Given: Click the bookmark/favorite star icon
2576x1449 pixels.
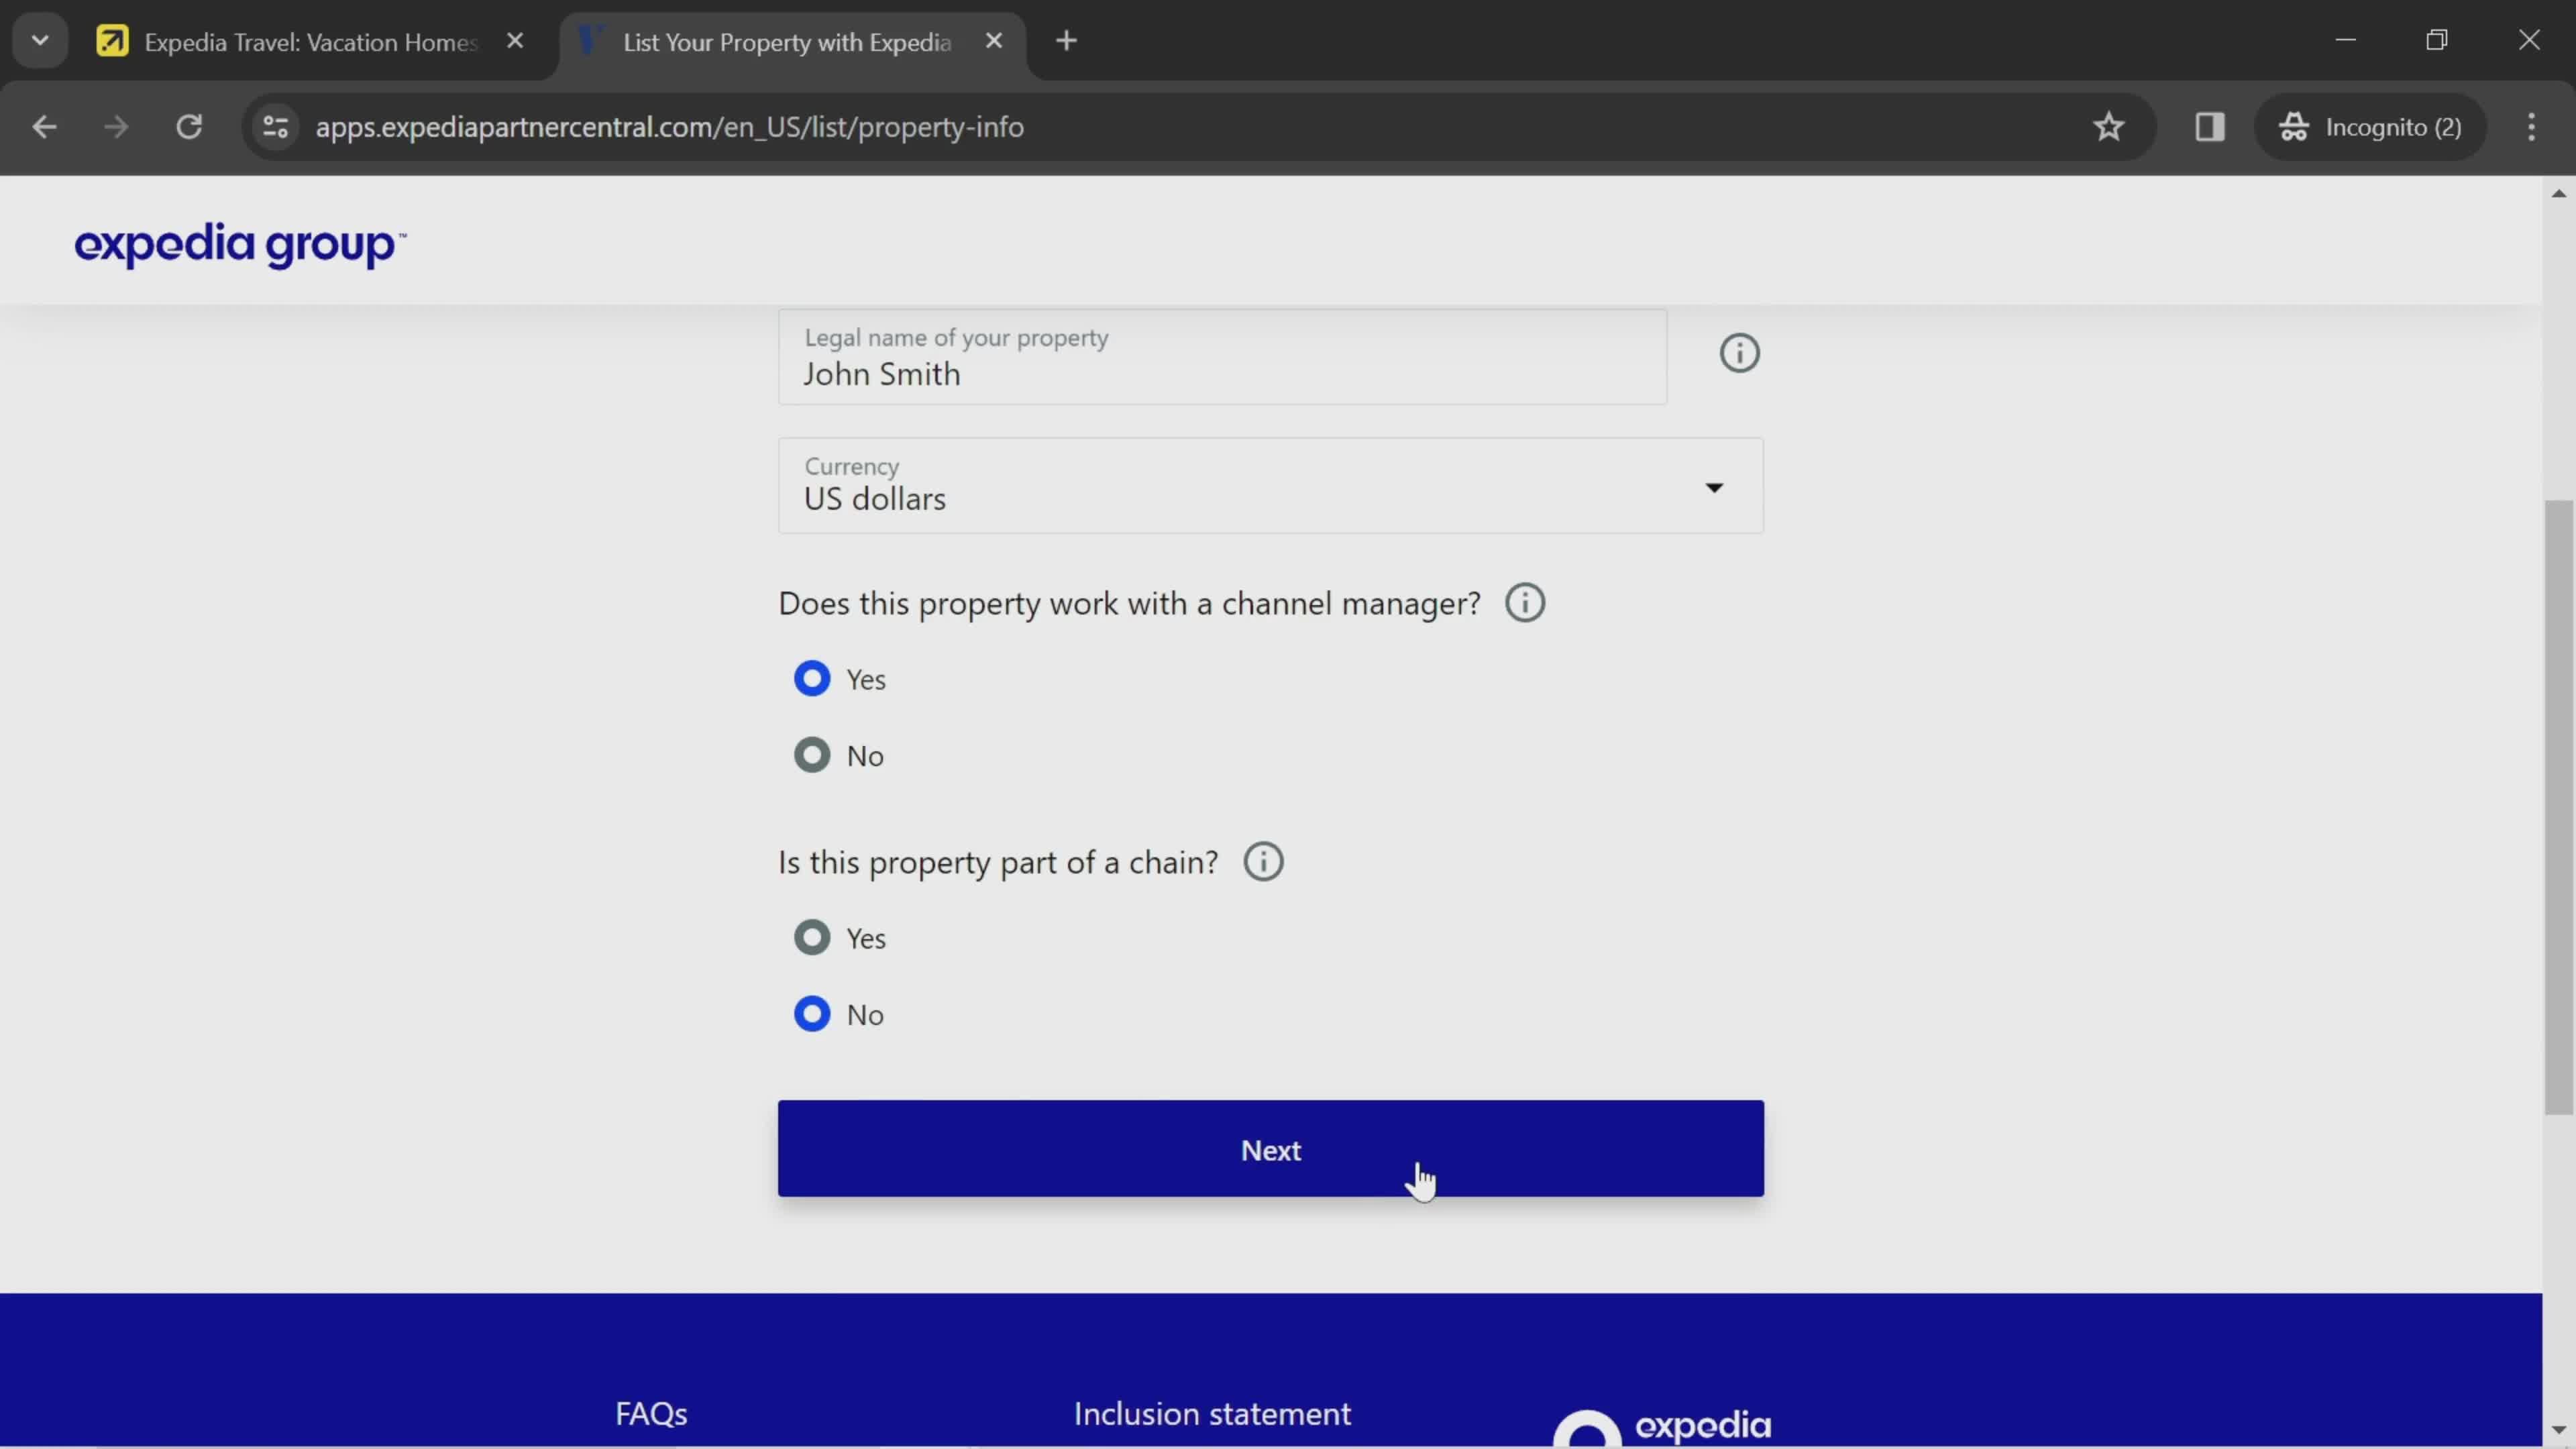Looking at the screenshot, I should click(2109, 125).
